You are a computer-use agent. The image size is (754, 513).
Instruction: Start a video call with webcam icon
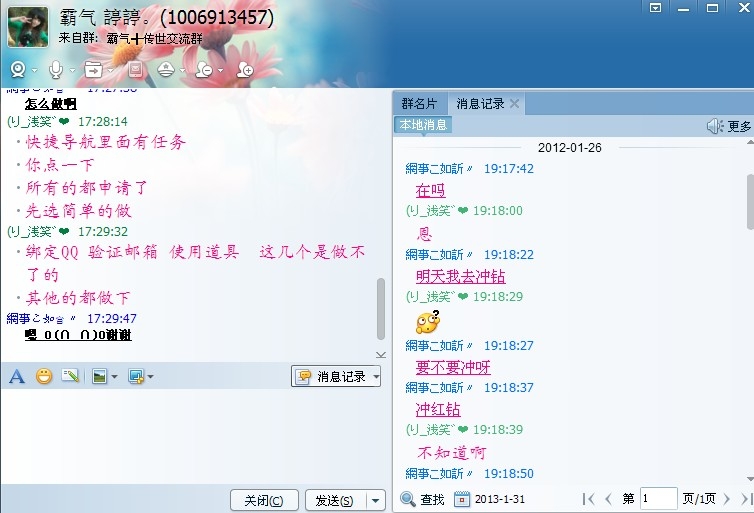[x=18, y=70]
